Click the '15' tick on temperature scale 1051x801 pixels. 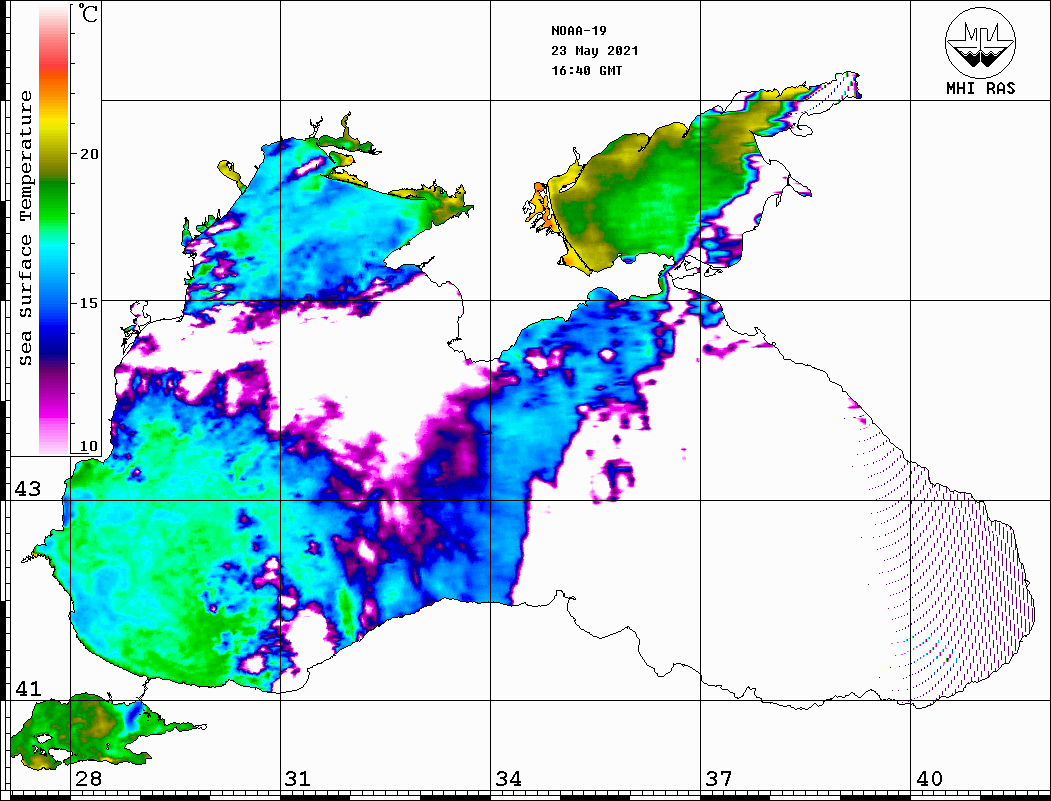89,303
